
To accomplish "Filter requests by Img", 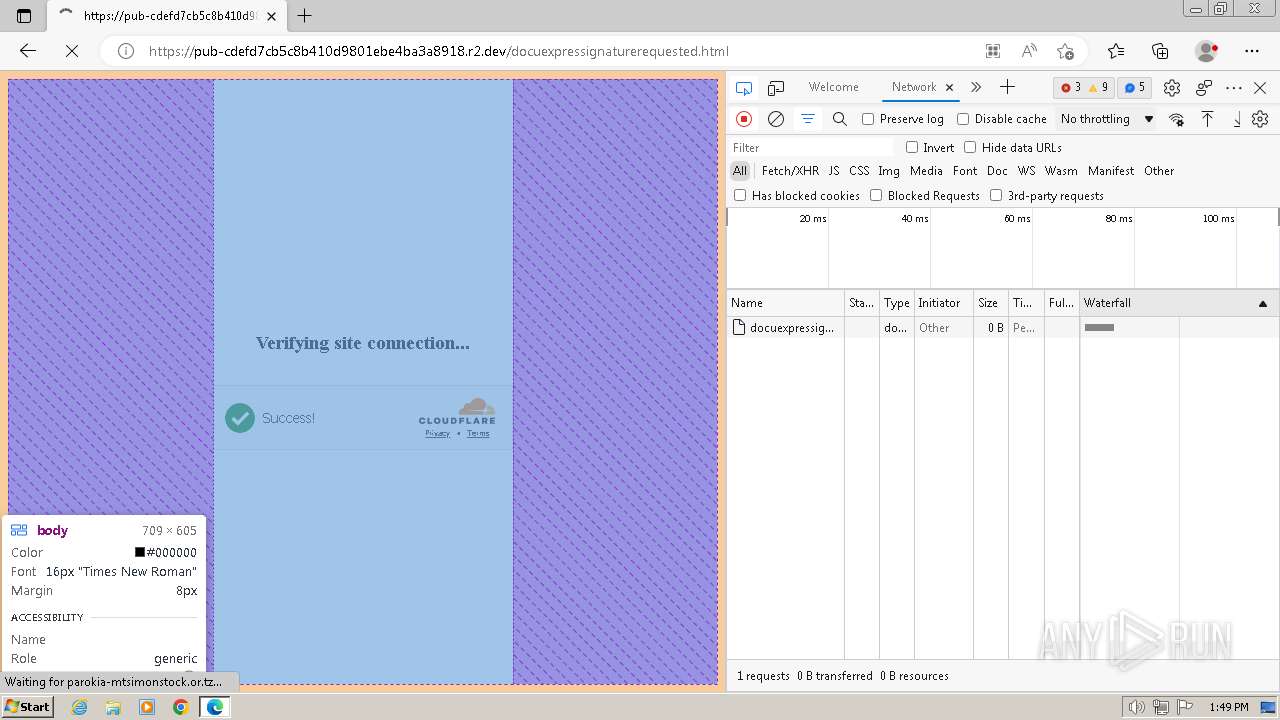I will (x=889, y=171).
